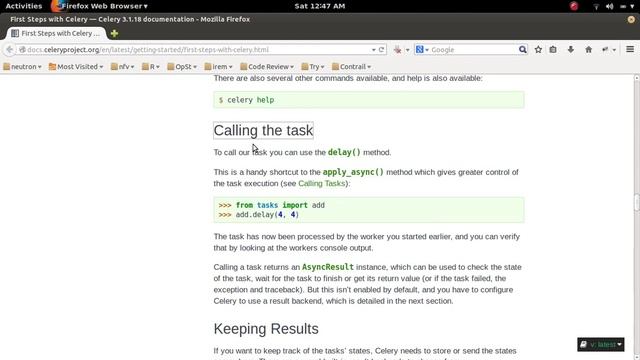Open the R bookmarks folder
Screen dimensions: 640x360
(151, 67)
